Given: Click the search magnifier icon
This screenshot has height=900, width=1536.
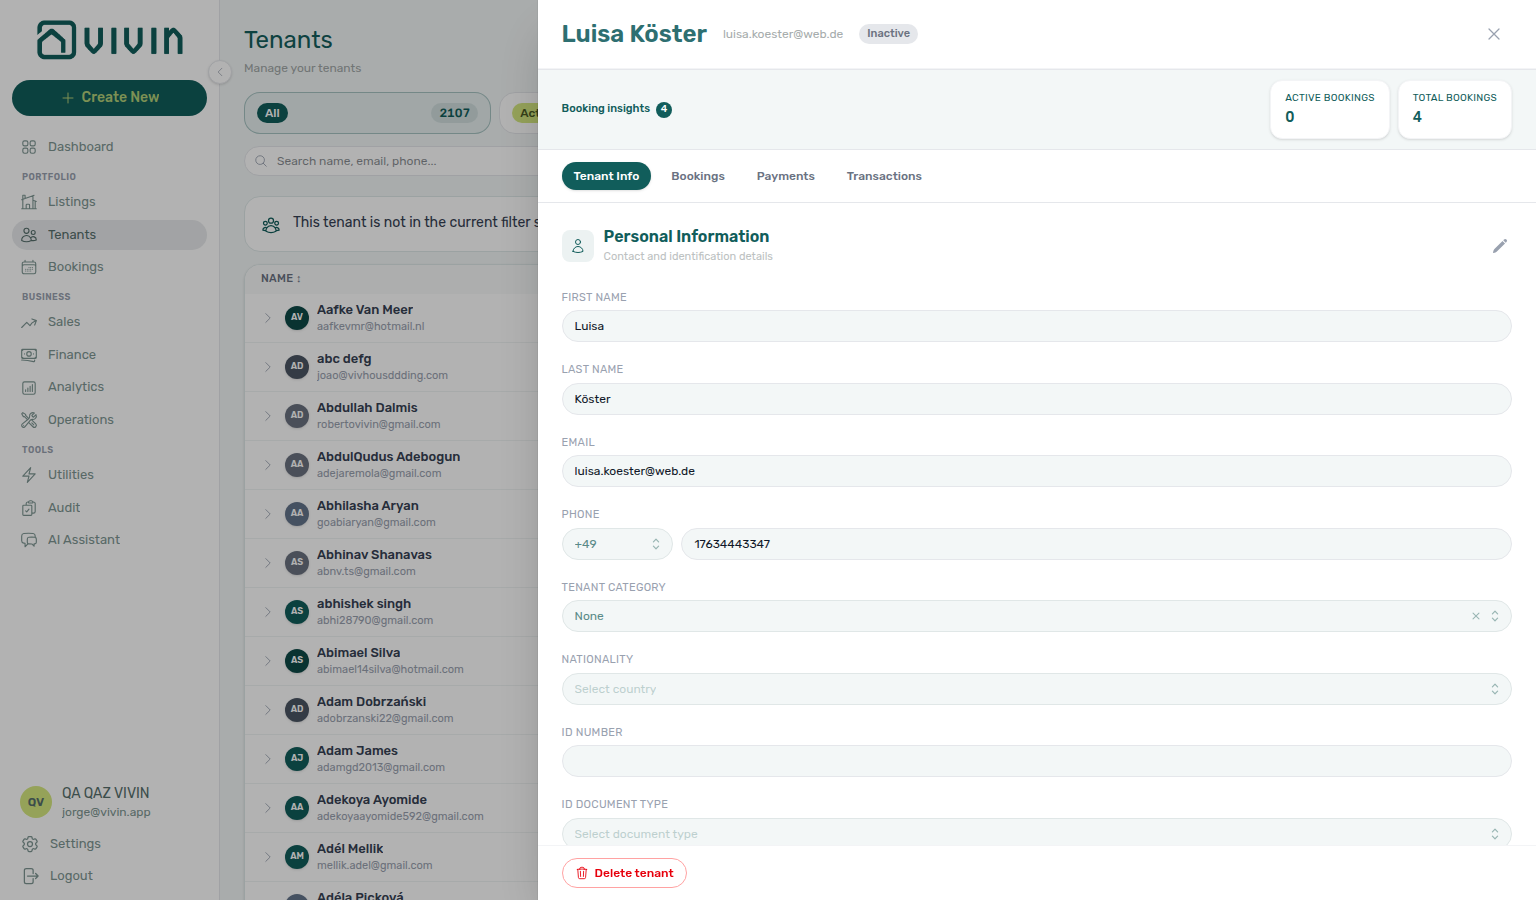Looking at the screenshot, I should (261, 161).
